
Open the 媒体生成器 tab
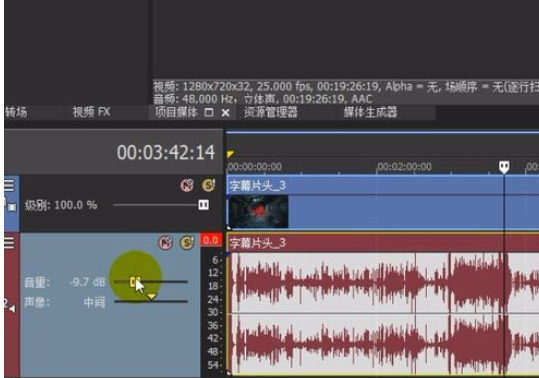click(370, 112)
